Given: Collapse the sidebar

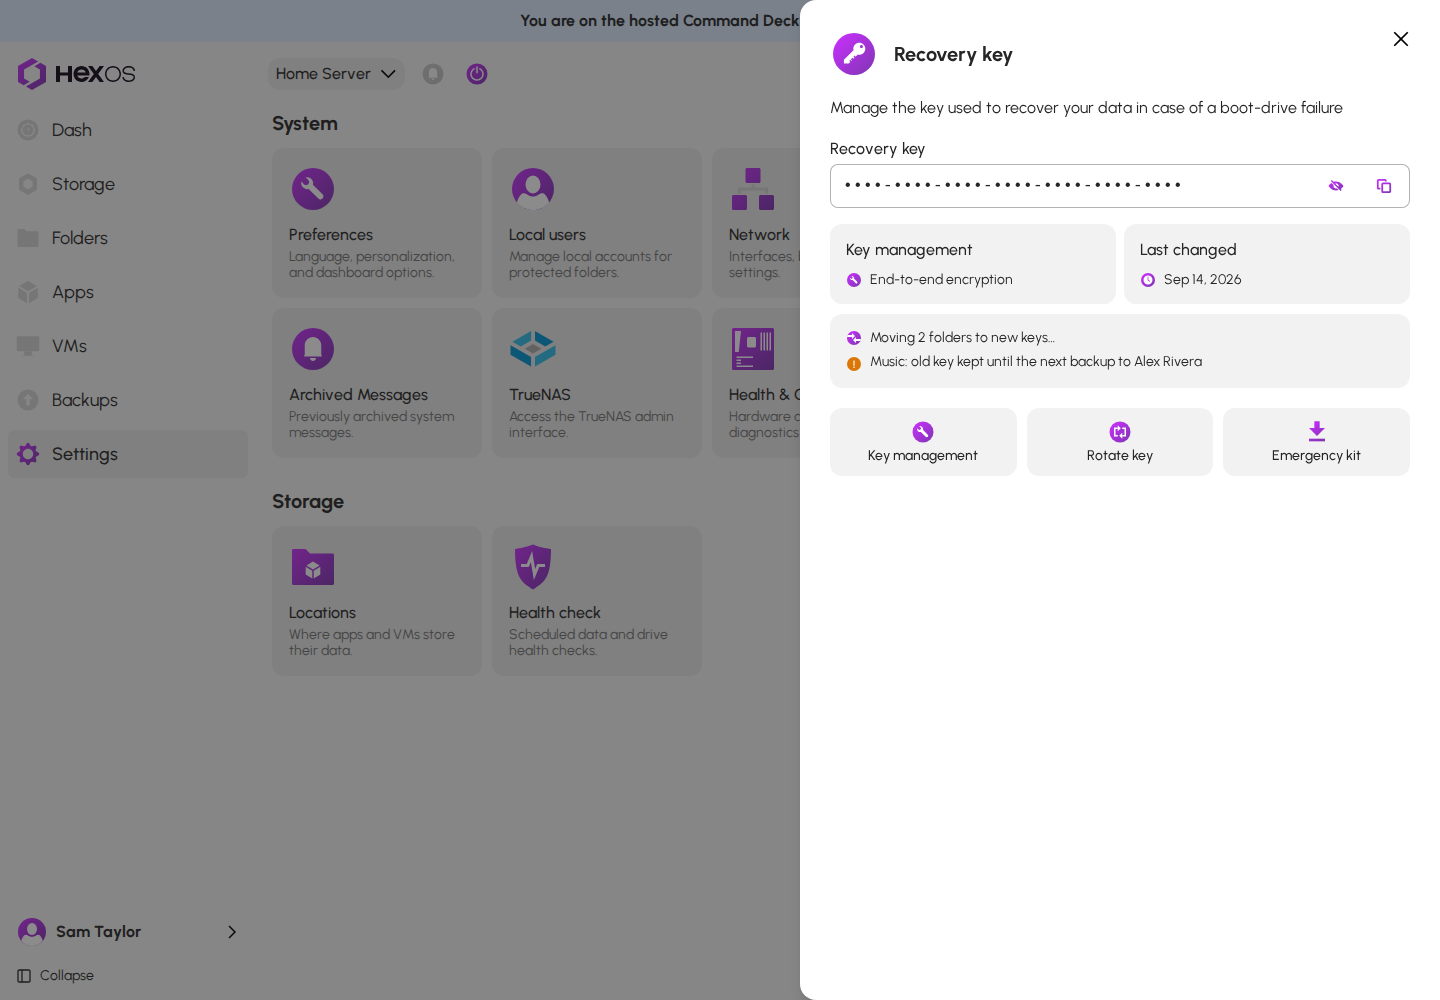Looking at the screenshot, I should [x=56, y=976].
